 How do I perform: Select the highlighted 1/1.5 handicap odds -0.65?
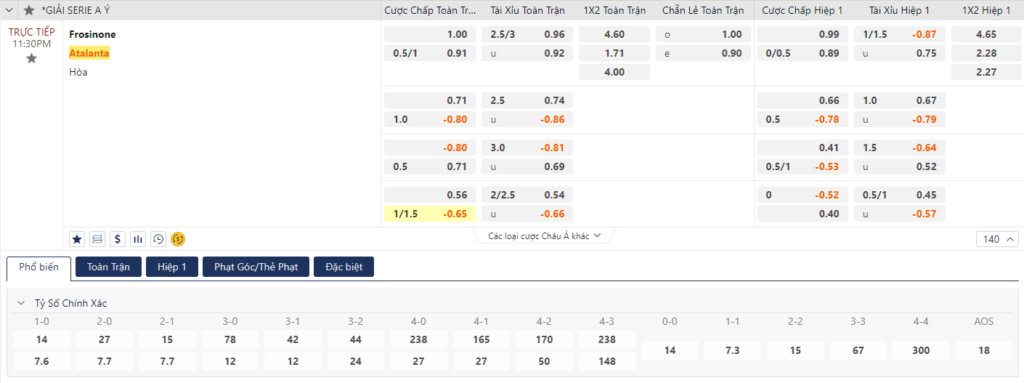coord(430,214)
